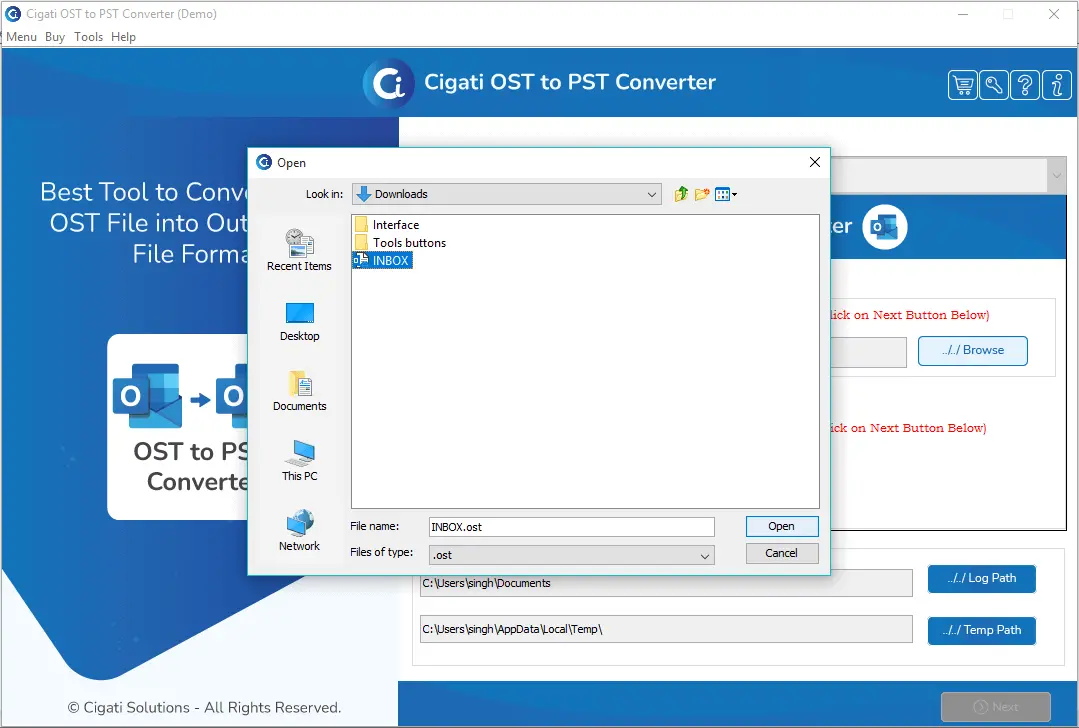Image resolution: width=1079 pixels, height=728 pixels.
Task: Create a new folder icon
Action: pyautogui.click(x=702, y=195)
